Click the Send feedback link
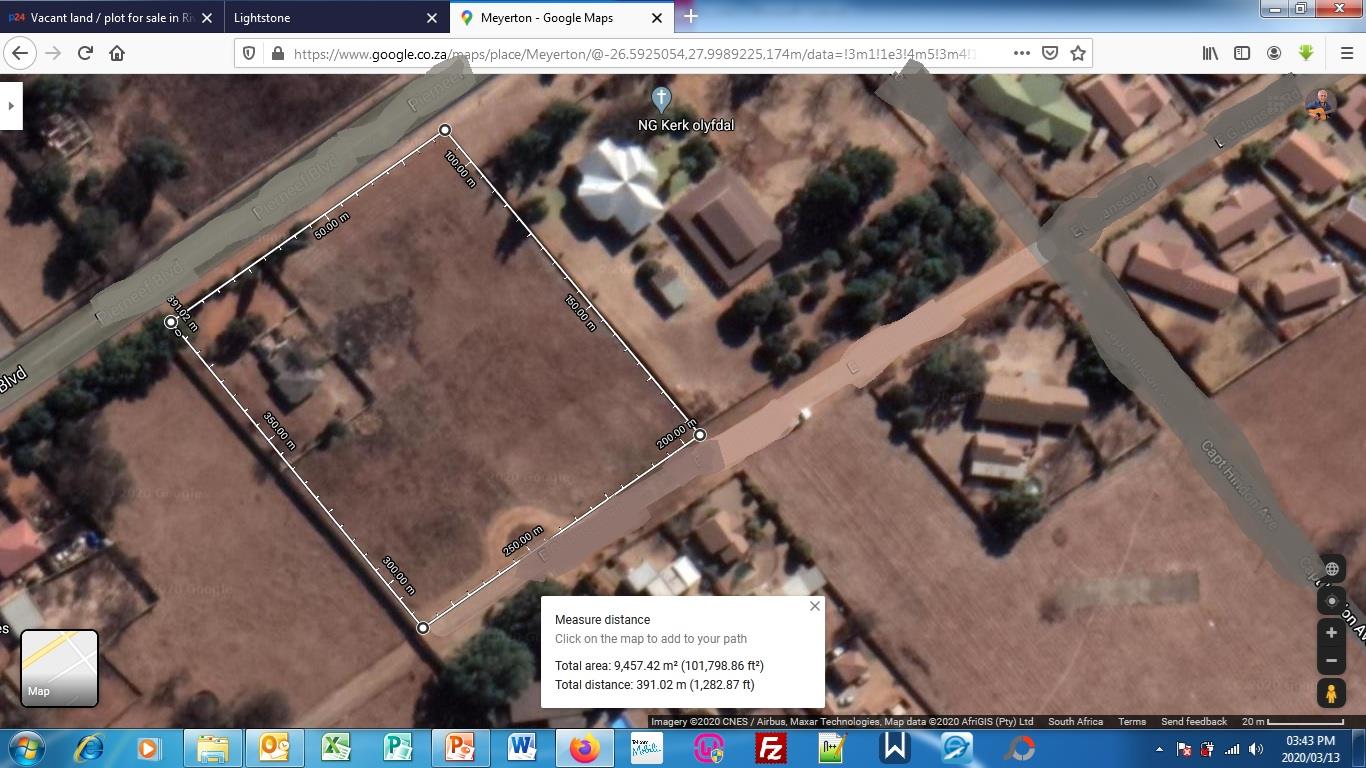 point(1193,721)
